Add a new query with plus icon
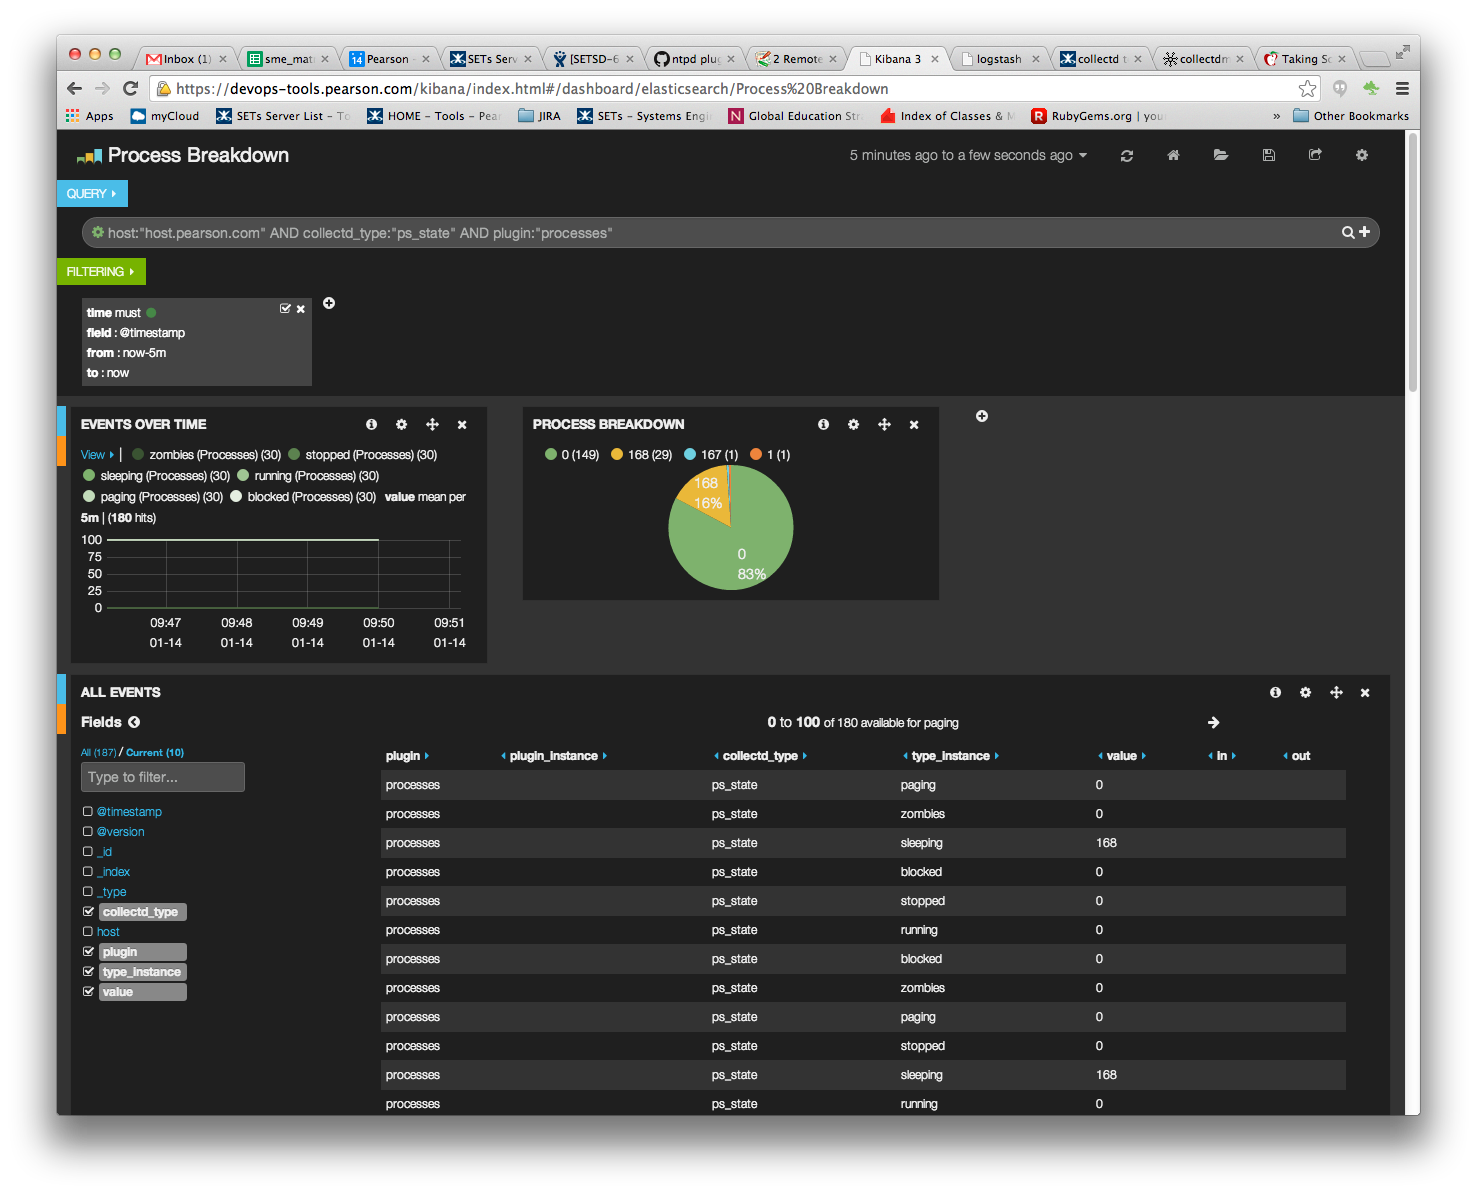Screen dimensions: 1477x1194 tap(1364, 232)
